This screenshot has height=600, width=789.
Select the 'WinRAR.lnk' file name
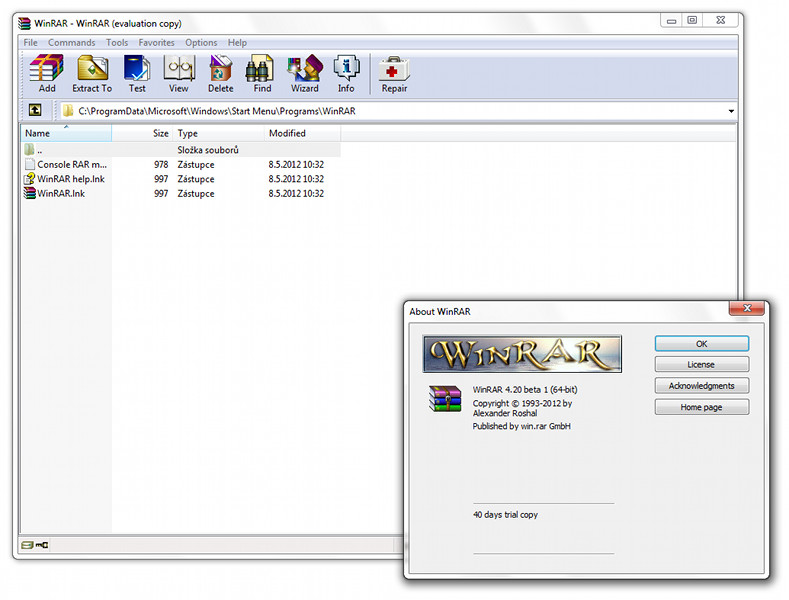[61, 194]
